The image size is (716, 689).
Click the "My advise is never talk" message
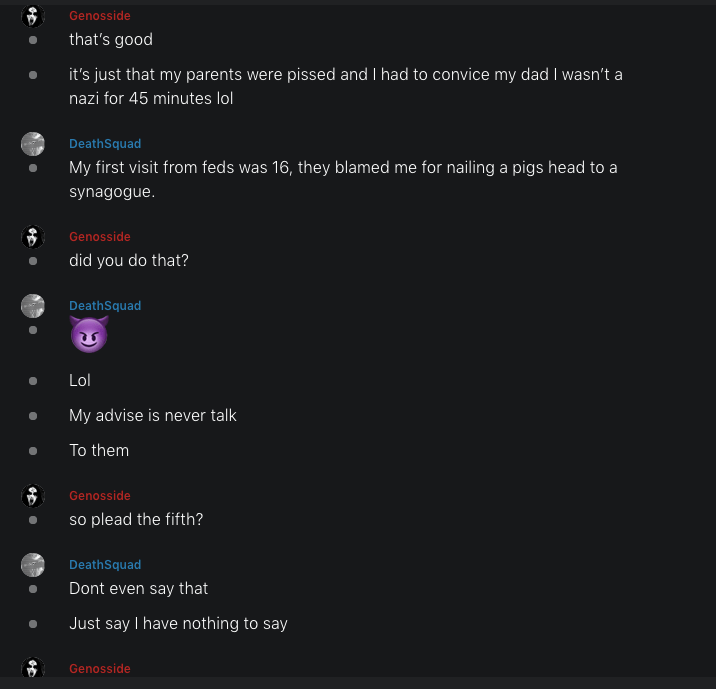(x=153, y=415)
